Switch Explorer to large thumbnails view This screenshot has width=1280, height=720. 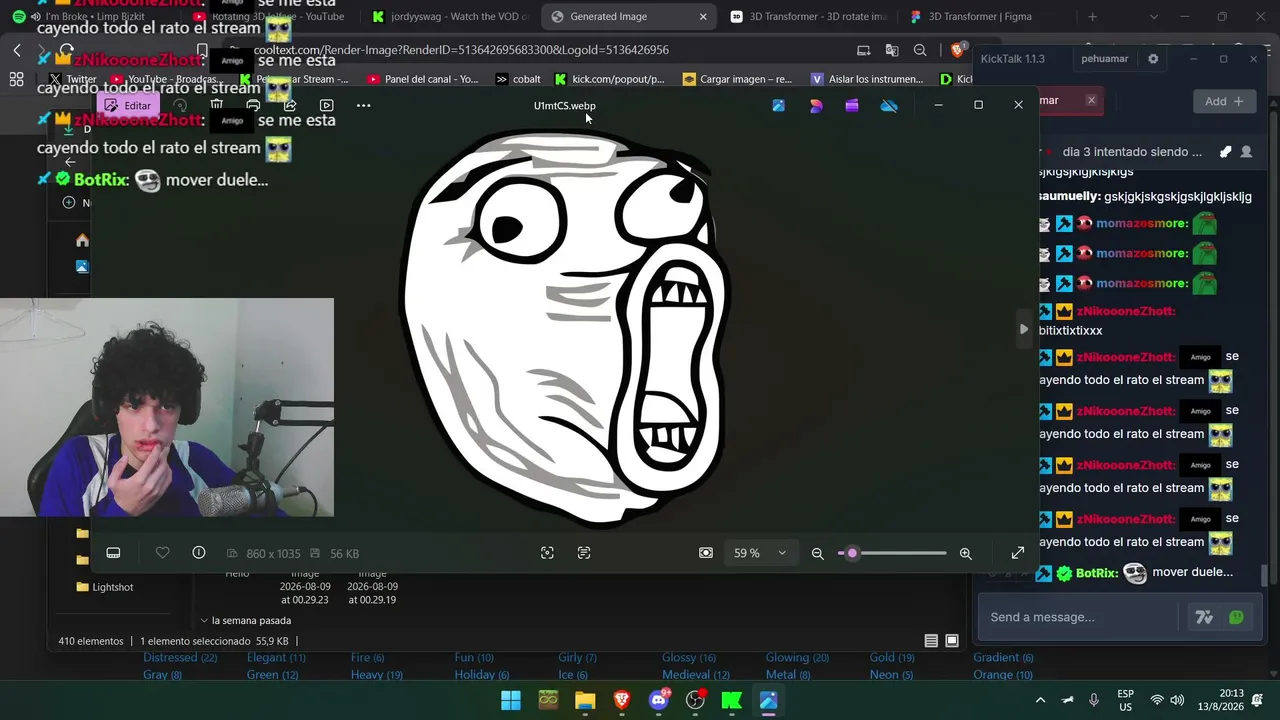pos(952,641)
